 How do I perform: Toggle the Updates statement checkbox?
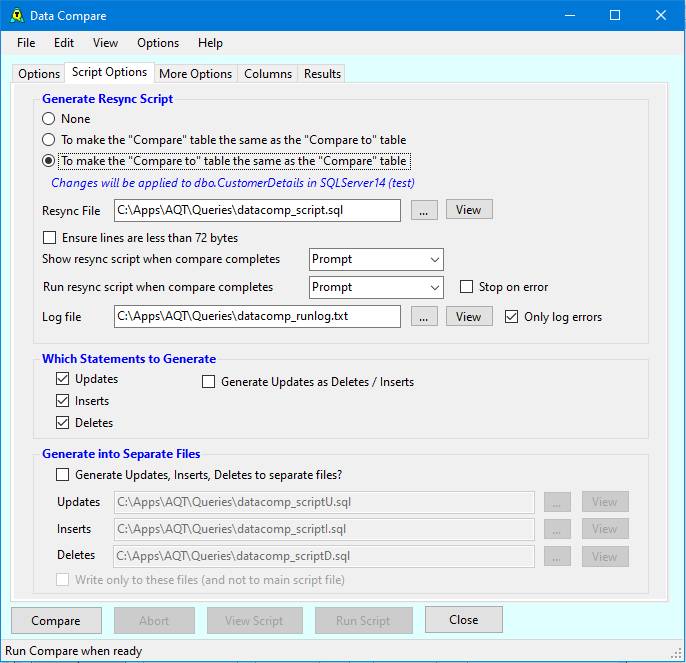pos(87,379)
